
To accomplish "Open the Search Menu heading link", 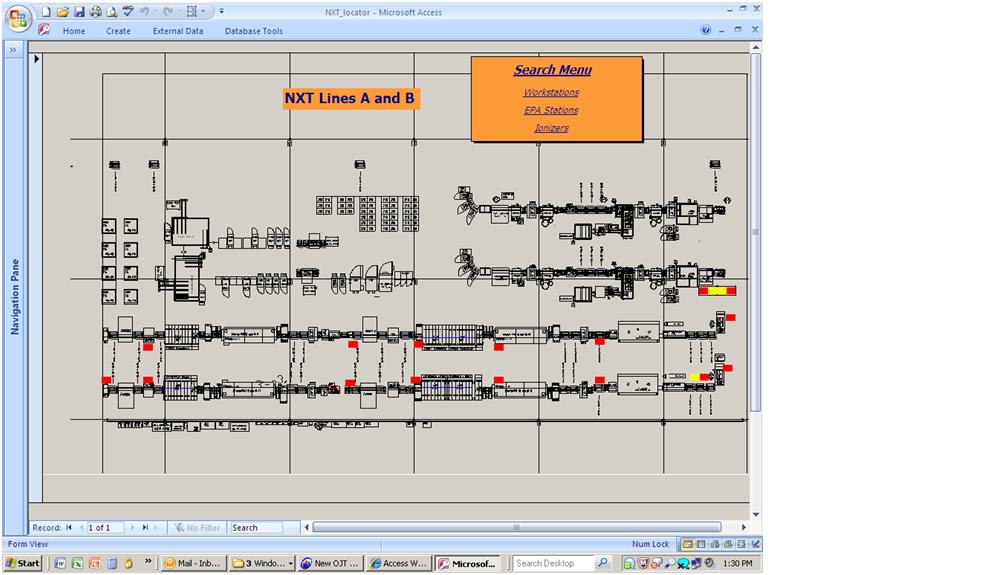I will 553,70.
